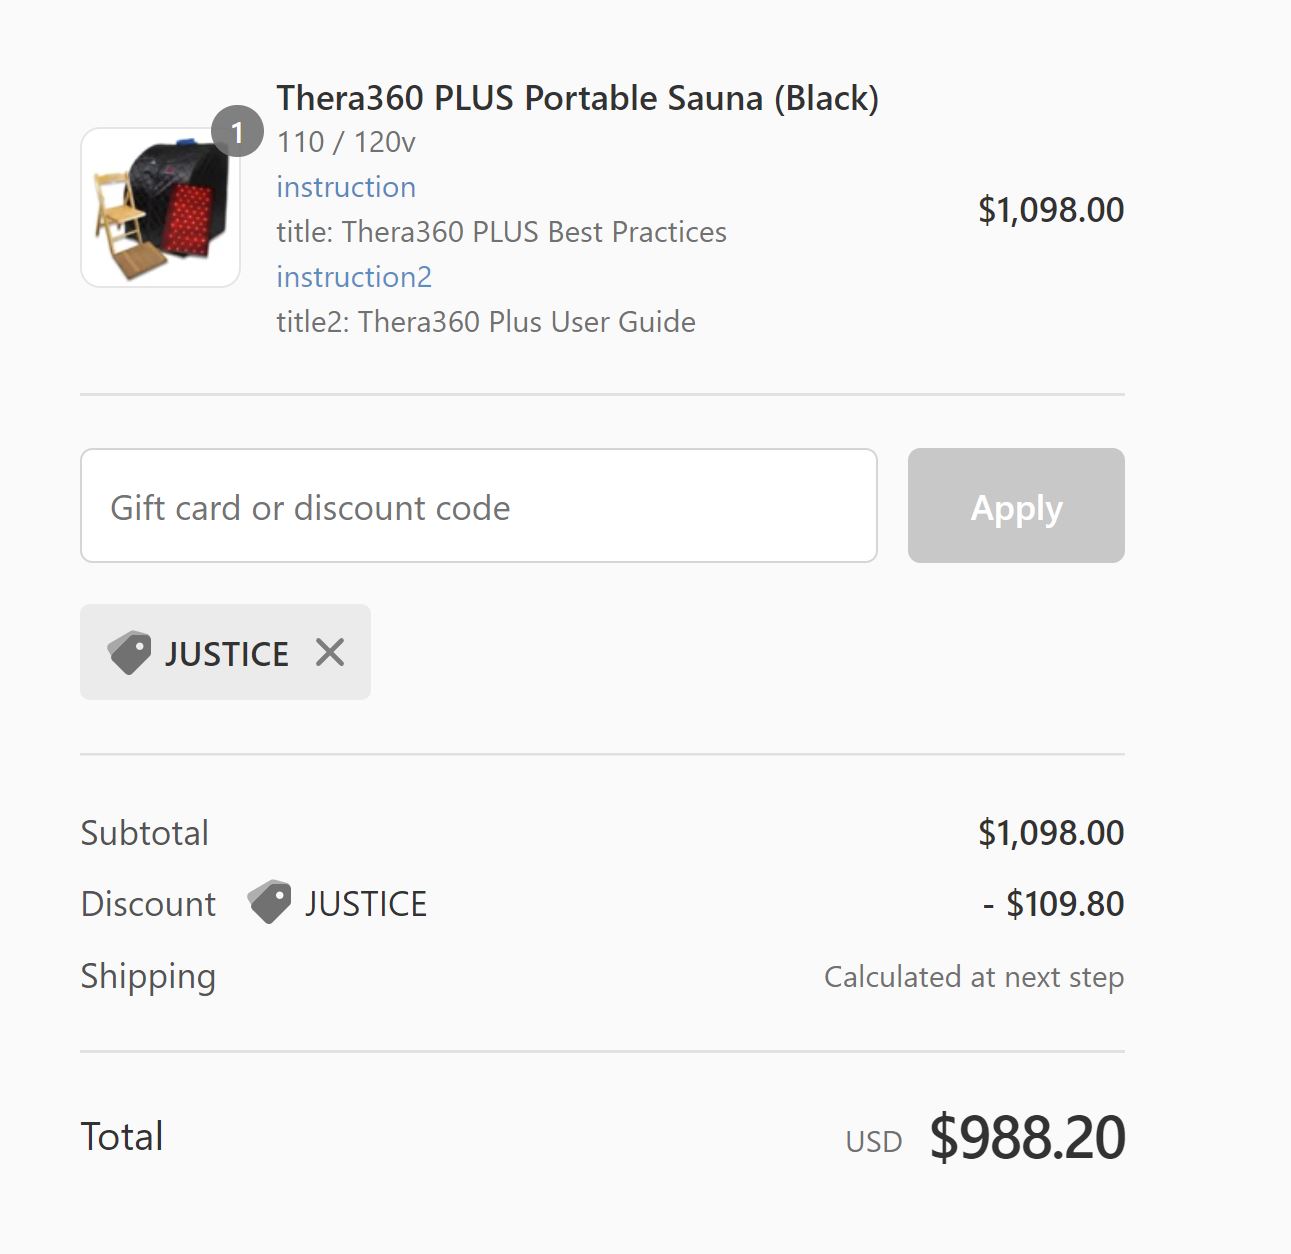Click the 110 / 120v variant text
Image resolution: width=1291 pixels, height=1254 pixels.
pos(346,142)
